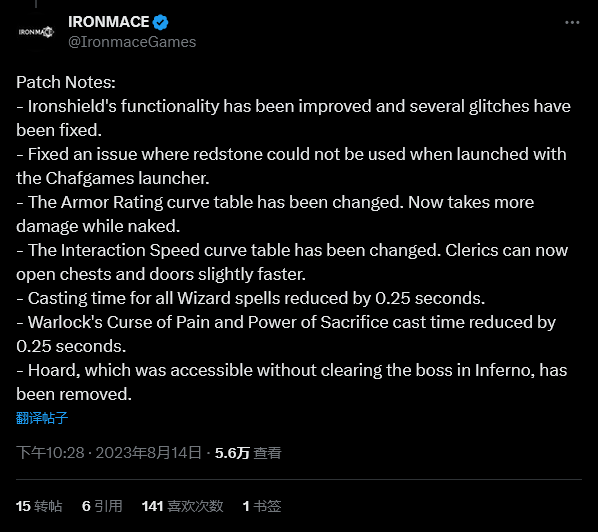This screenshot has width=598, height=532.
Task: Click the blue verified checkmark badge
Action: [160, 22]
